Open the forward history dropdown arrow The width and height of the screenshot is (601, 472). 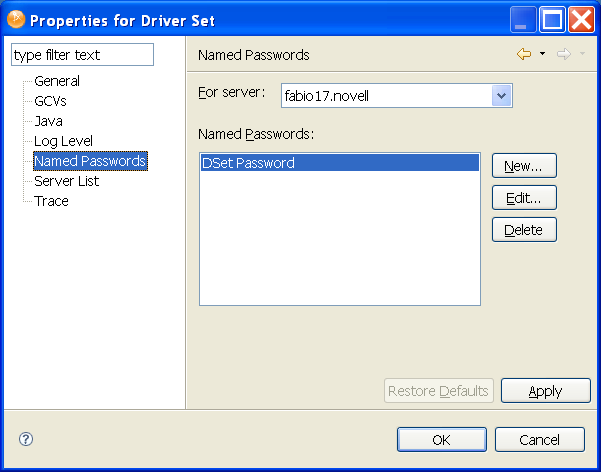pos(582,54)
